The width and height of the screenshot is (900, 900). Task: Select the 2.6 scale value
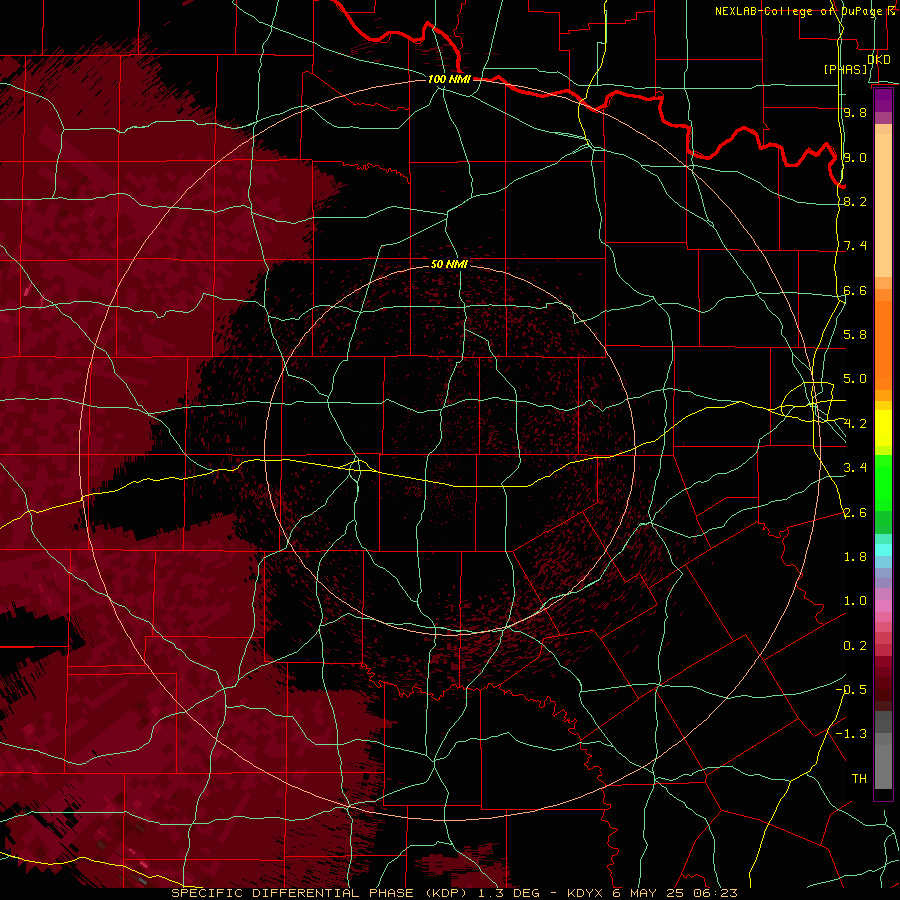855,513
